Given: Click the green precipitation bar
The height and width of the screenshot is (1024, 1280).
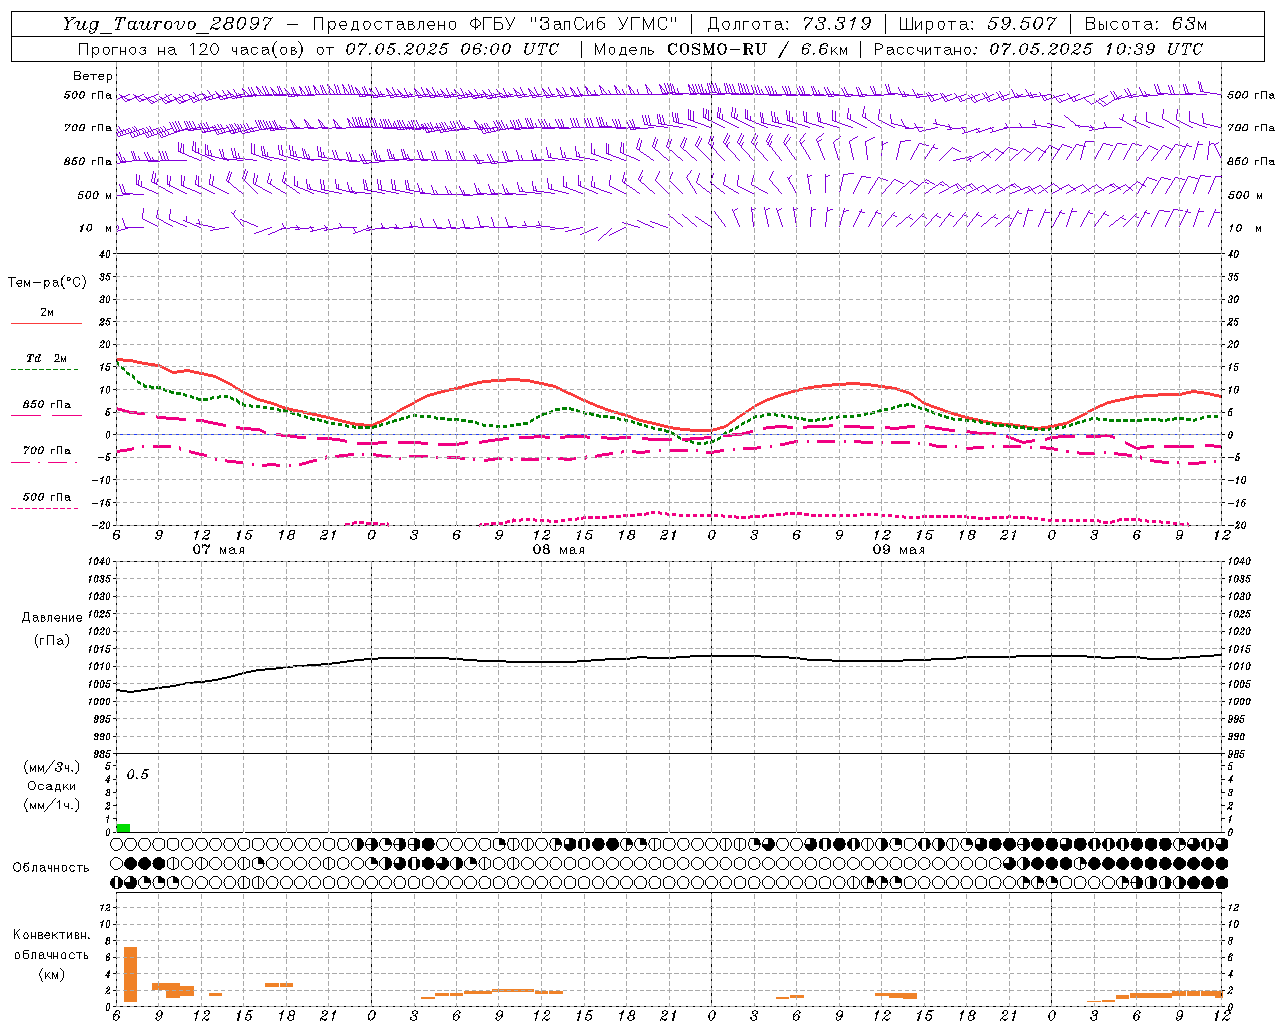Looking at the screenshot, I should [x=123, y=828].
